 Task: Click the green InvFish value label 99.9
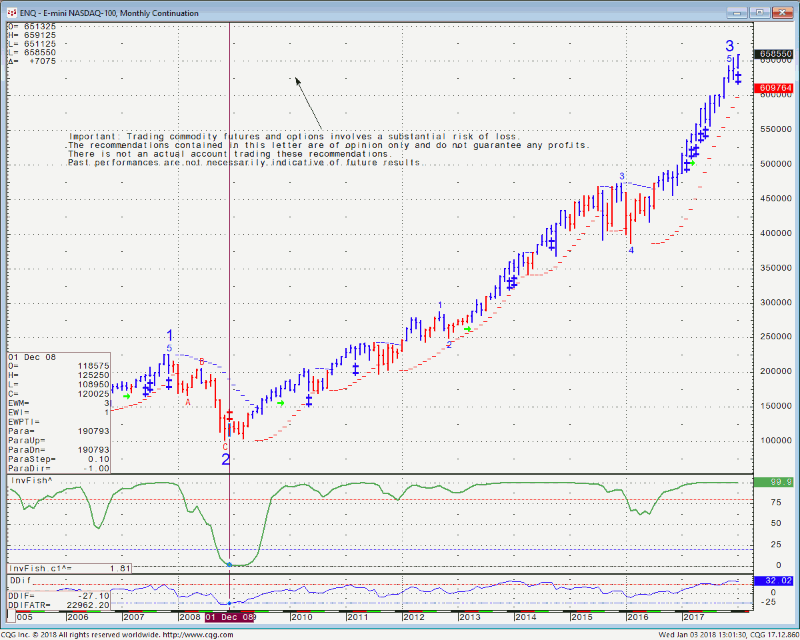[x=774, y=482]
